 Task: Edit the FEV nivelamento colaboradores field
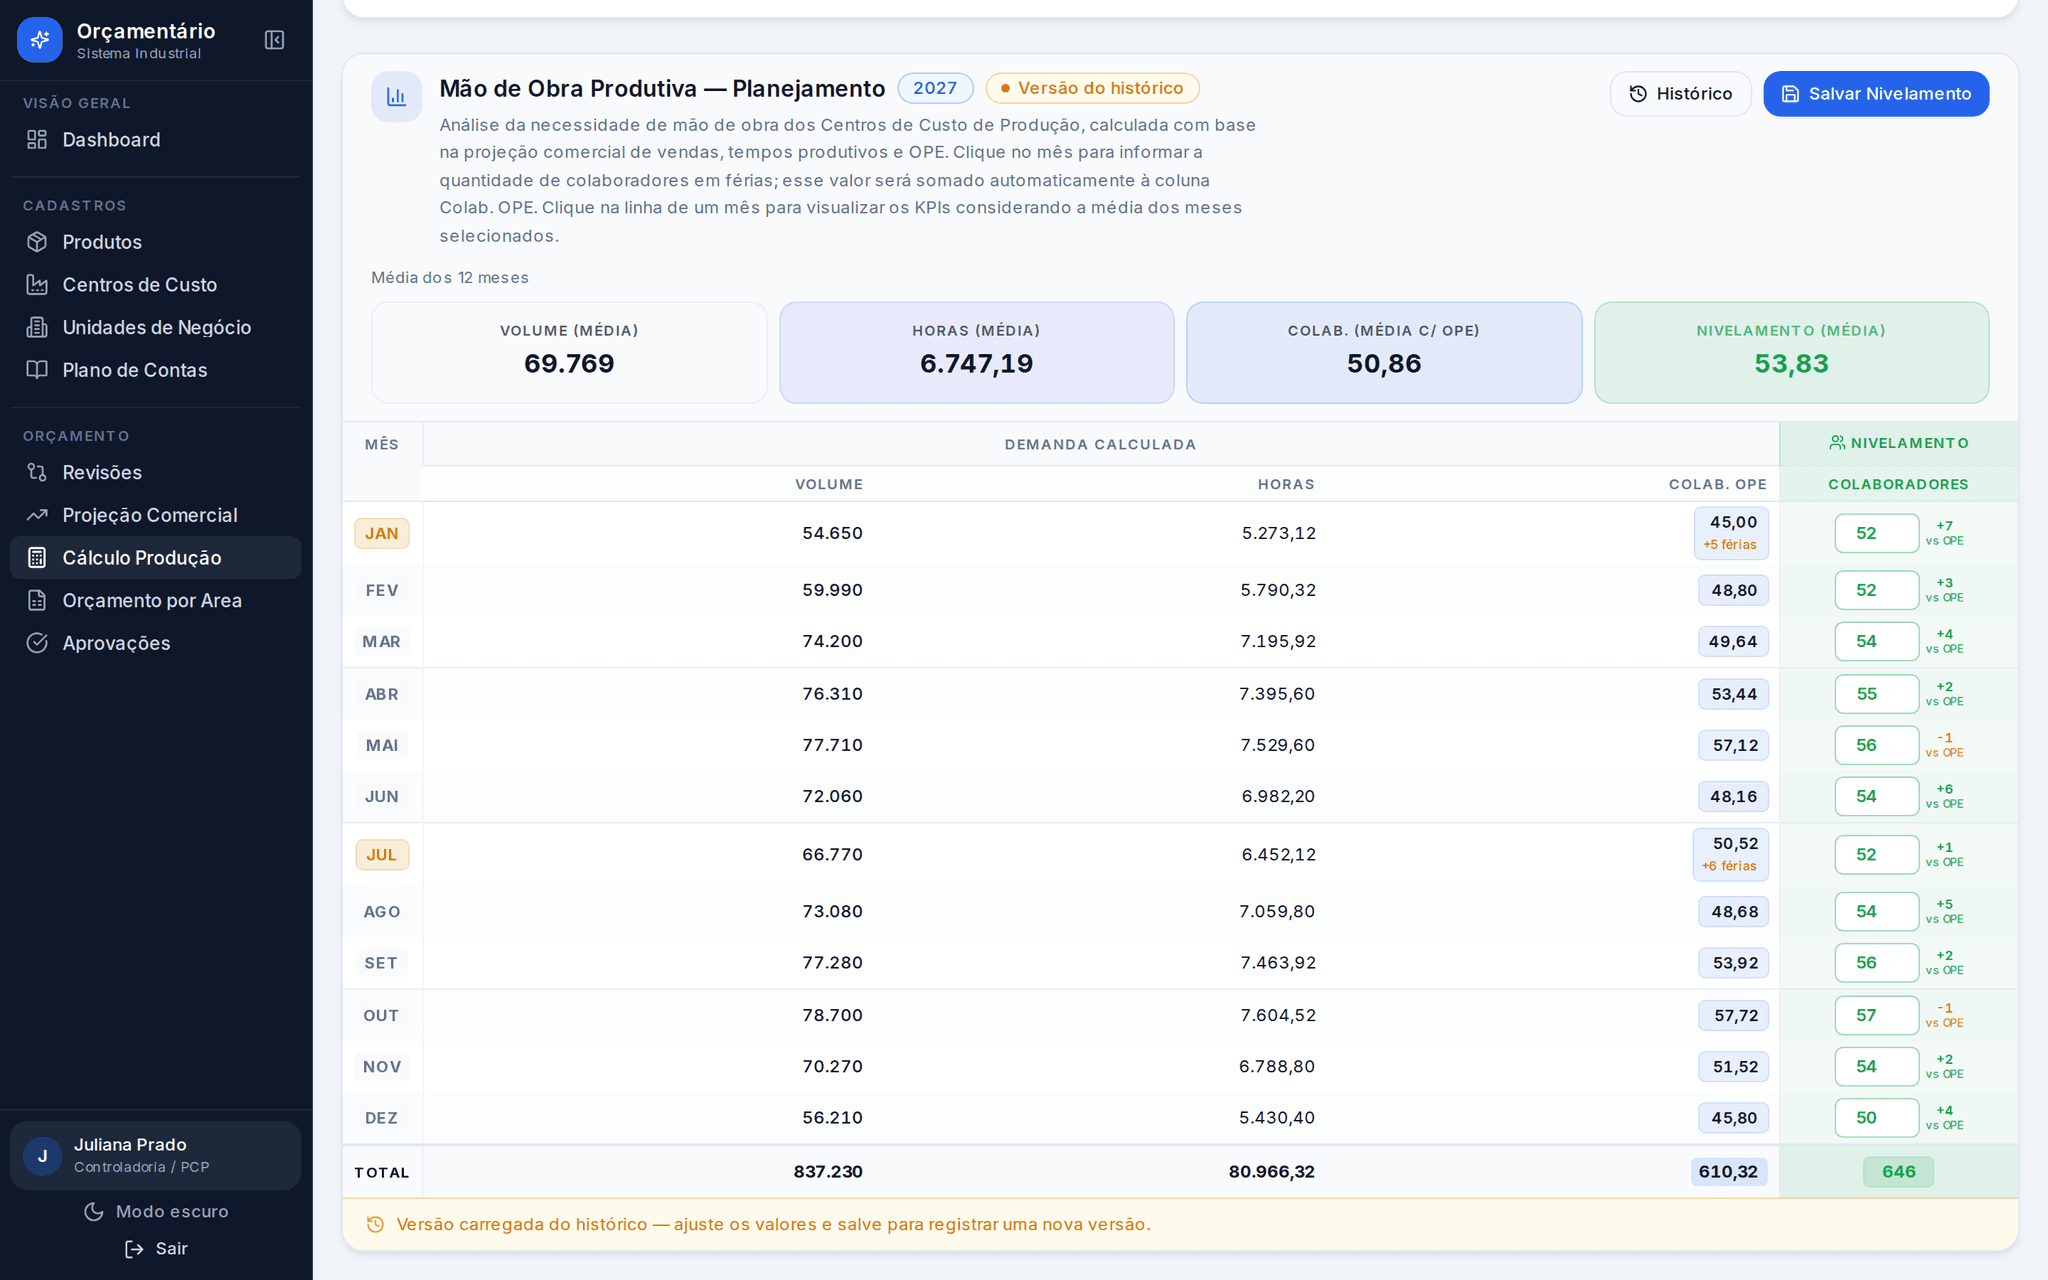[x=1876, y=590]
